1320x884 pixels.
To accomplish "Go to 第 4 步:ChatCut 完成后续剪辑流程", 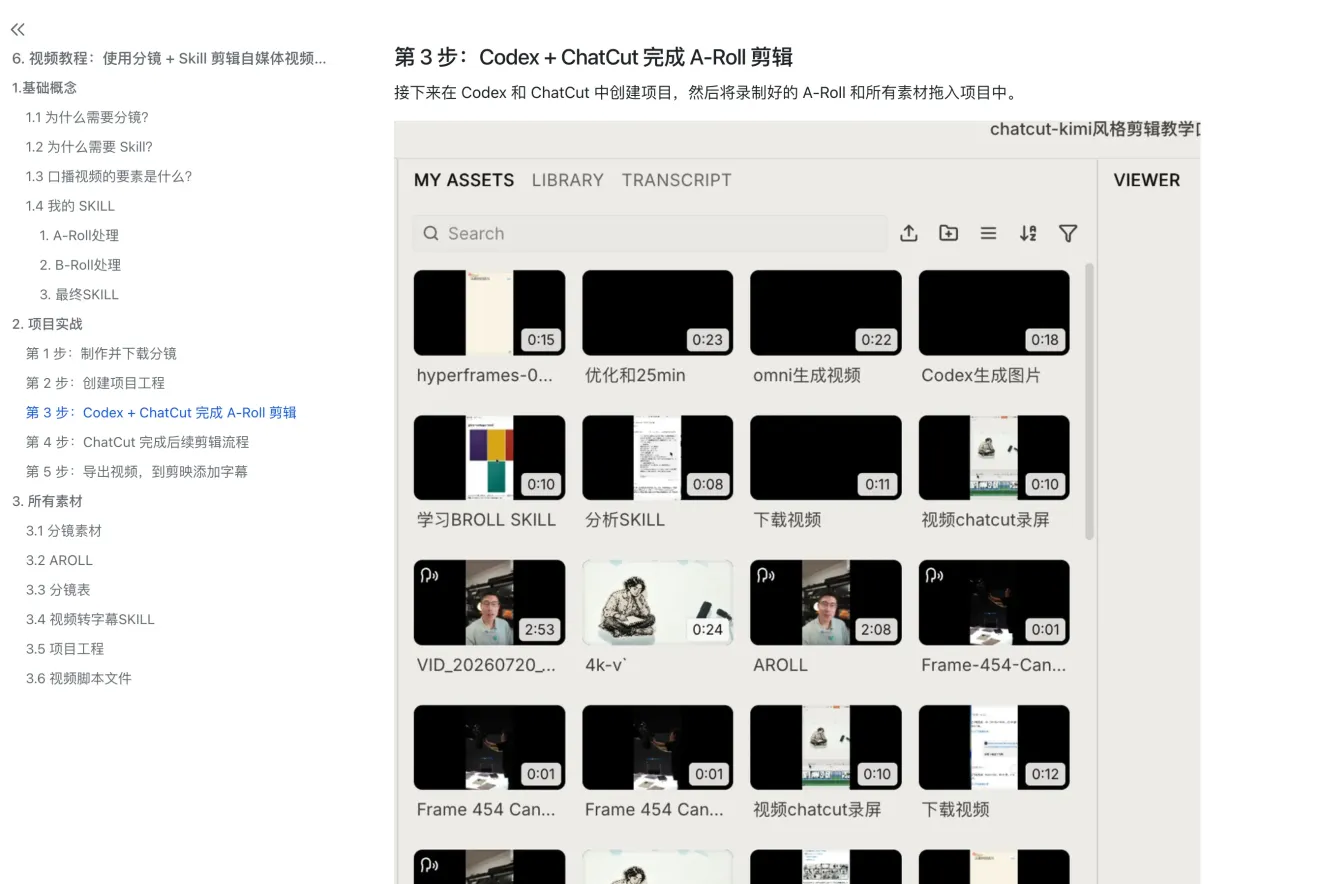I will click(x=137, y=442).
